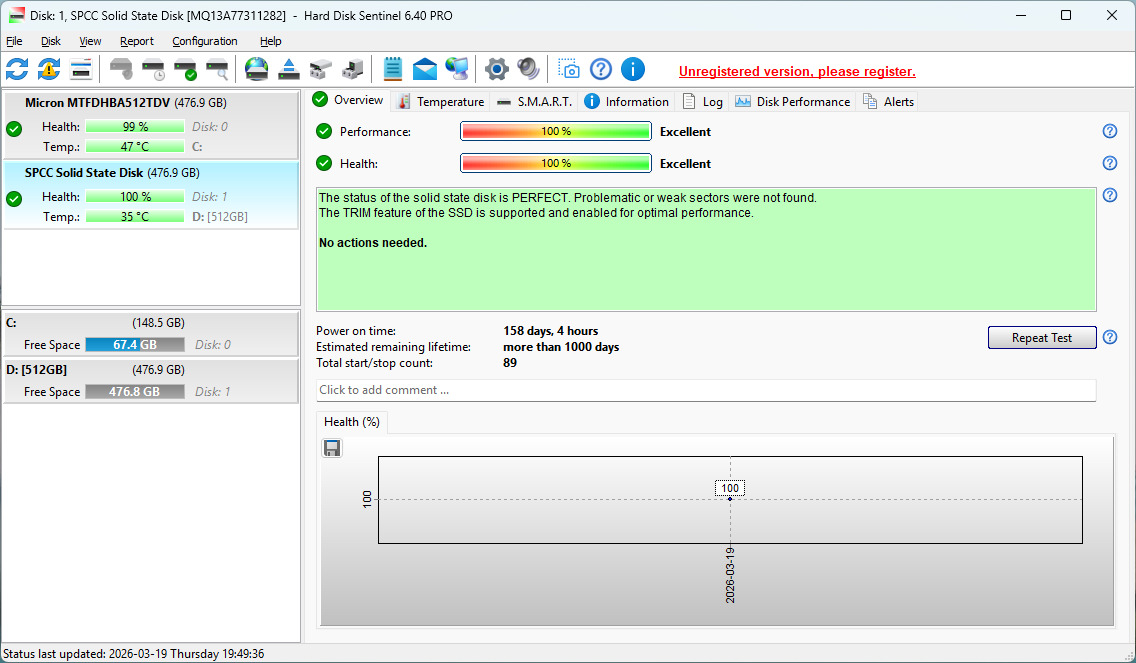Viewport: 1136px width, 663px height.
Task: Select the D: [512GB] partition entry
Action: 151,380
